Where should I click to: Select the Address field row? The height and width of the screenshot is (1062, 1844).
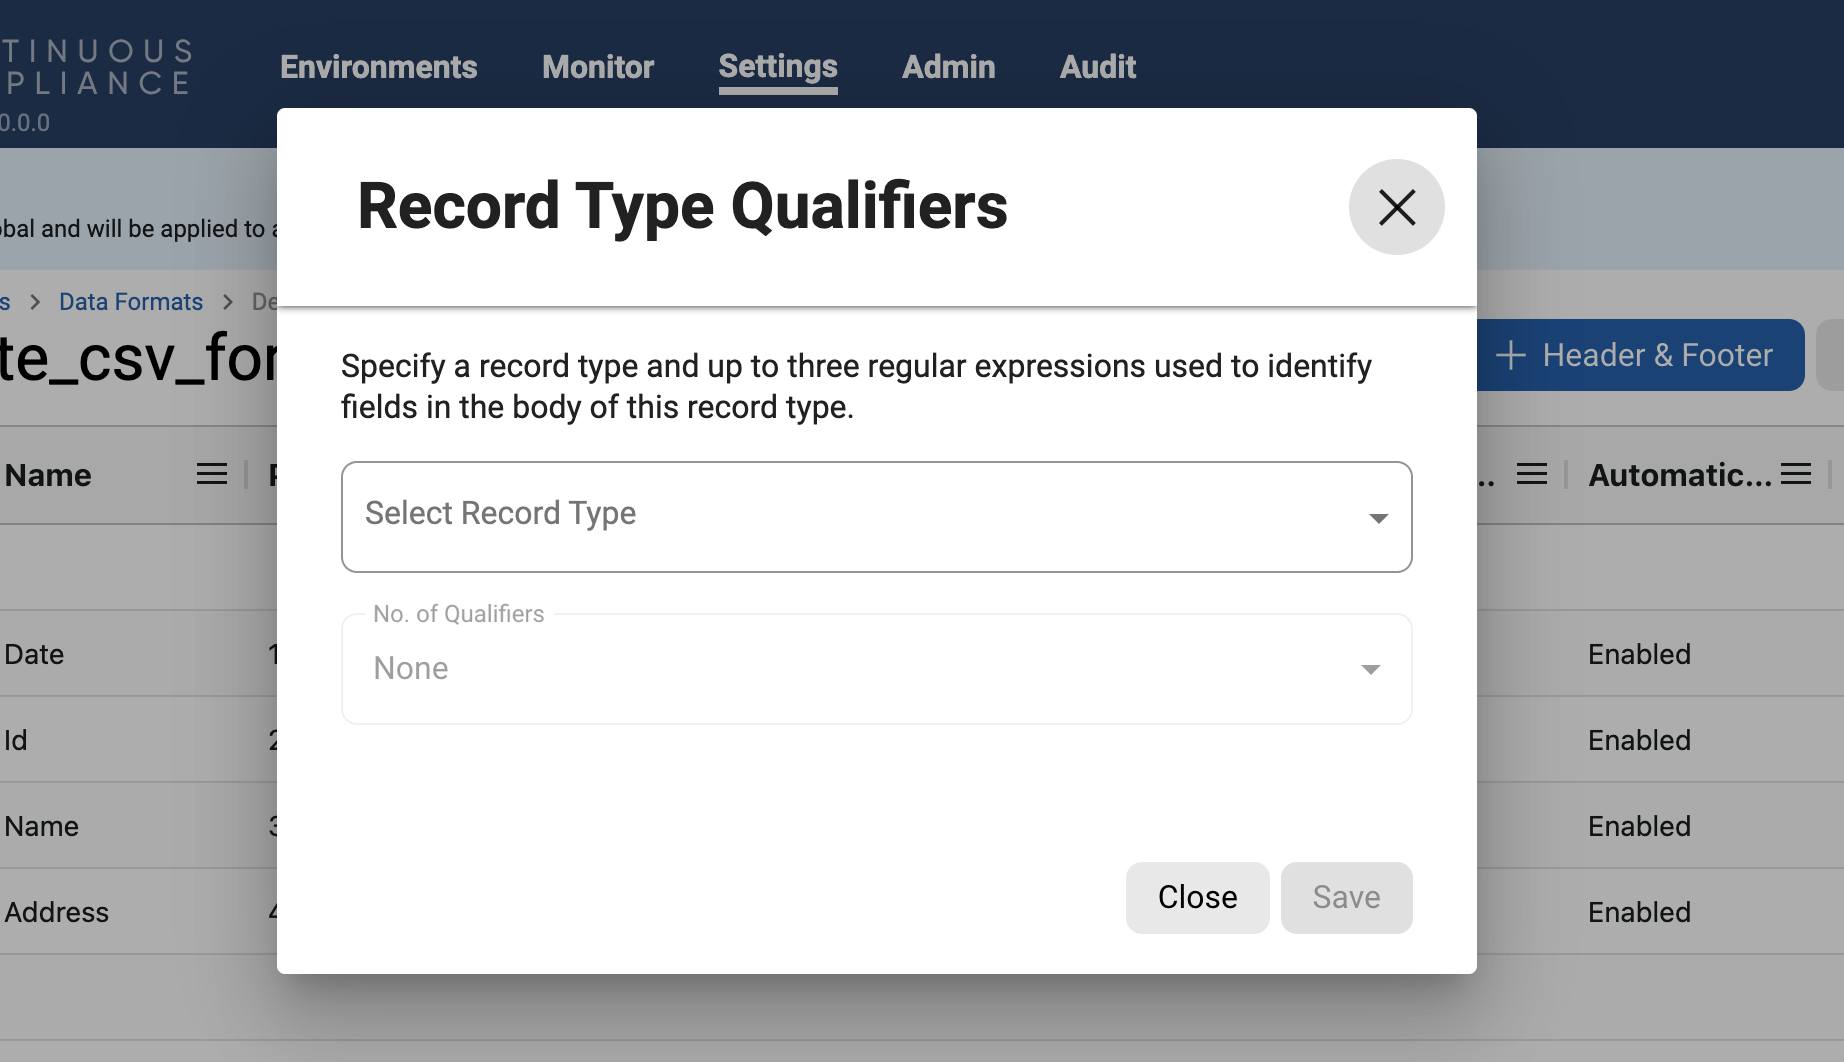(x=57, y=912)
